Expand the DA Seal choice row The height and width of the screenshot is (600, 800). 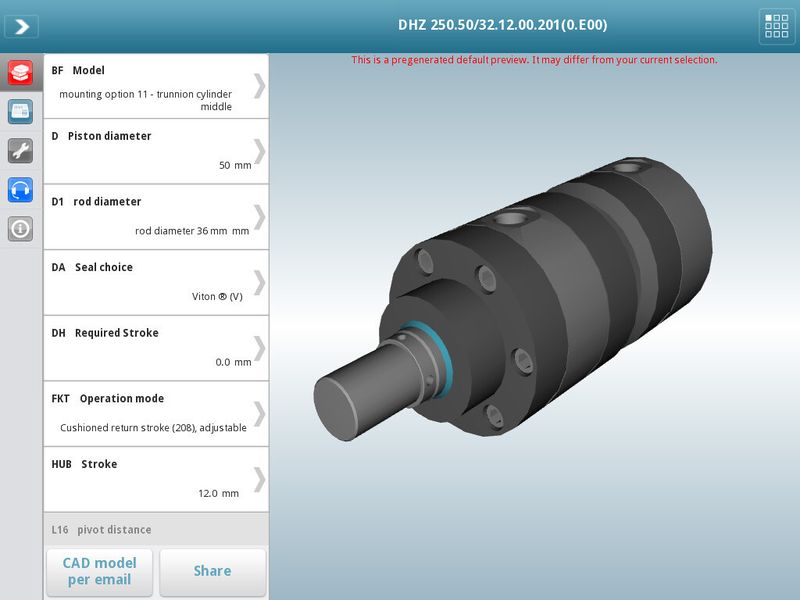pyautogui.click(x=155, y=281)
